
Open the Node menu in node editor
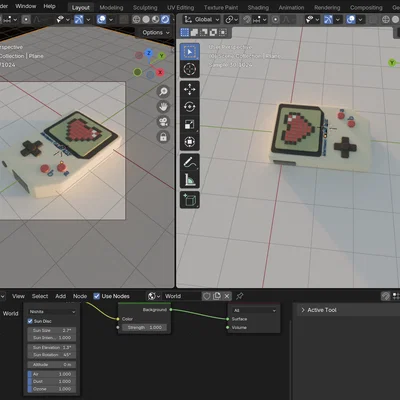[80, 296]
